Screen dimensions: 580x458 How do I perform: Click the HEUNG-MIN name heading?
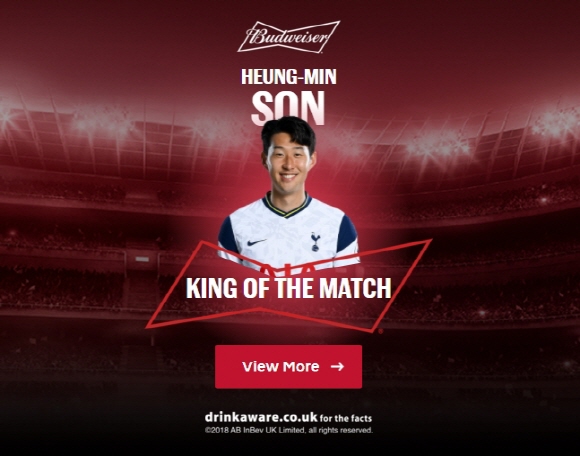289,77
